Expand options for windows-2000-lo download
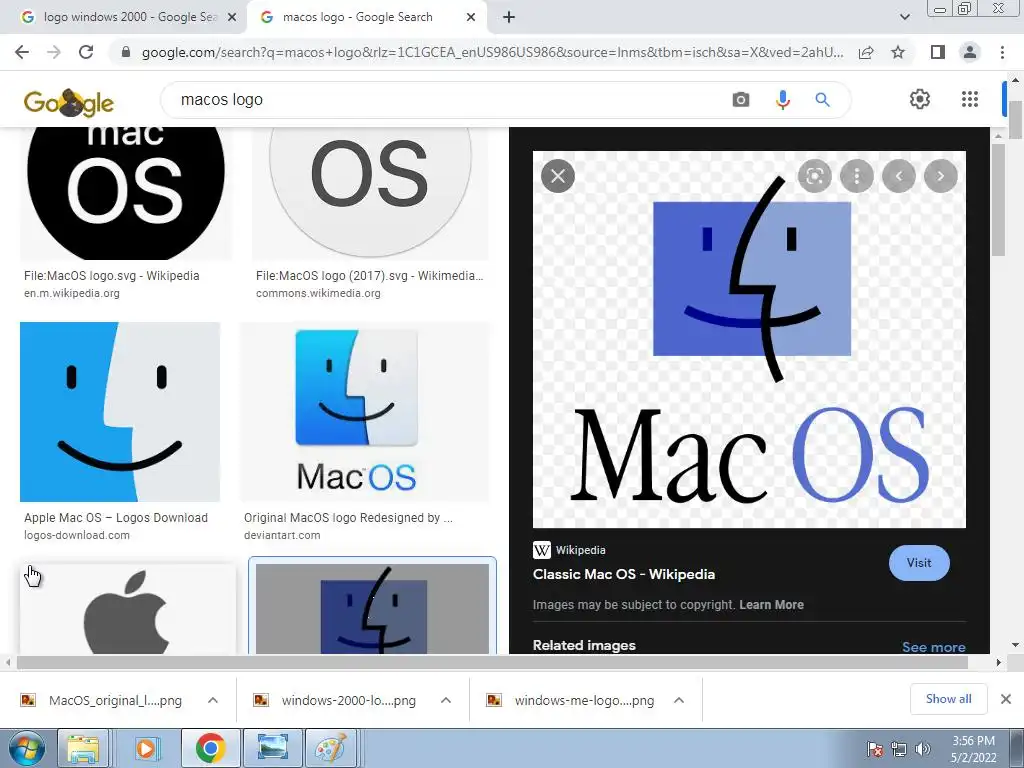1024x768 pixels. tap(446, 700)
